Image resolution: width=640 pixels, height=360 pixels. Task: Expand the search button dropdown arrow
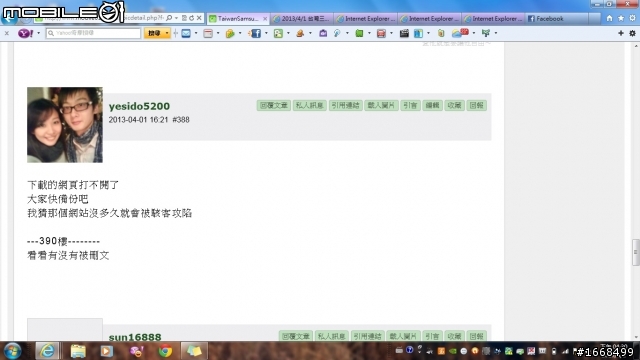click(x=167, y=33)
